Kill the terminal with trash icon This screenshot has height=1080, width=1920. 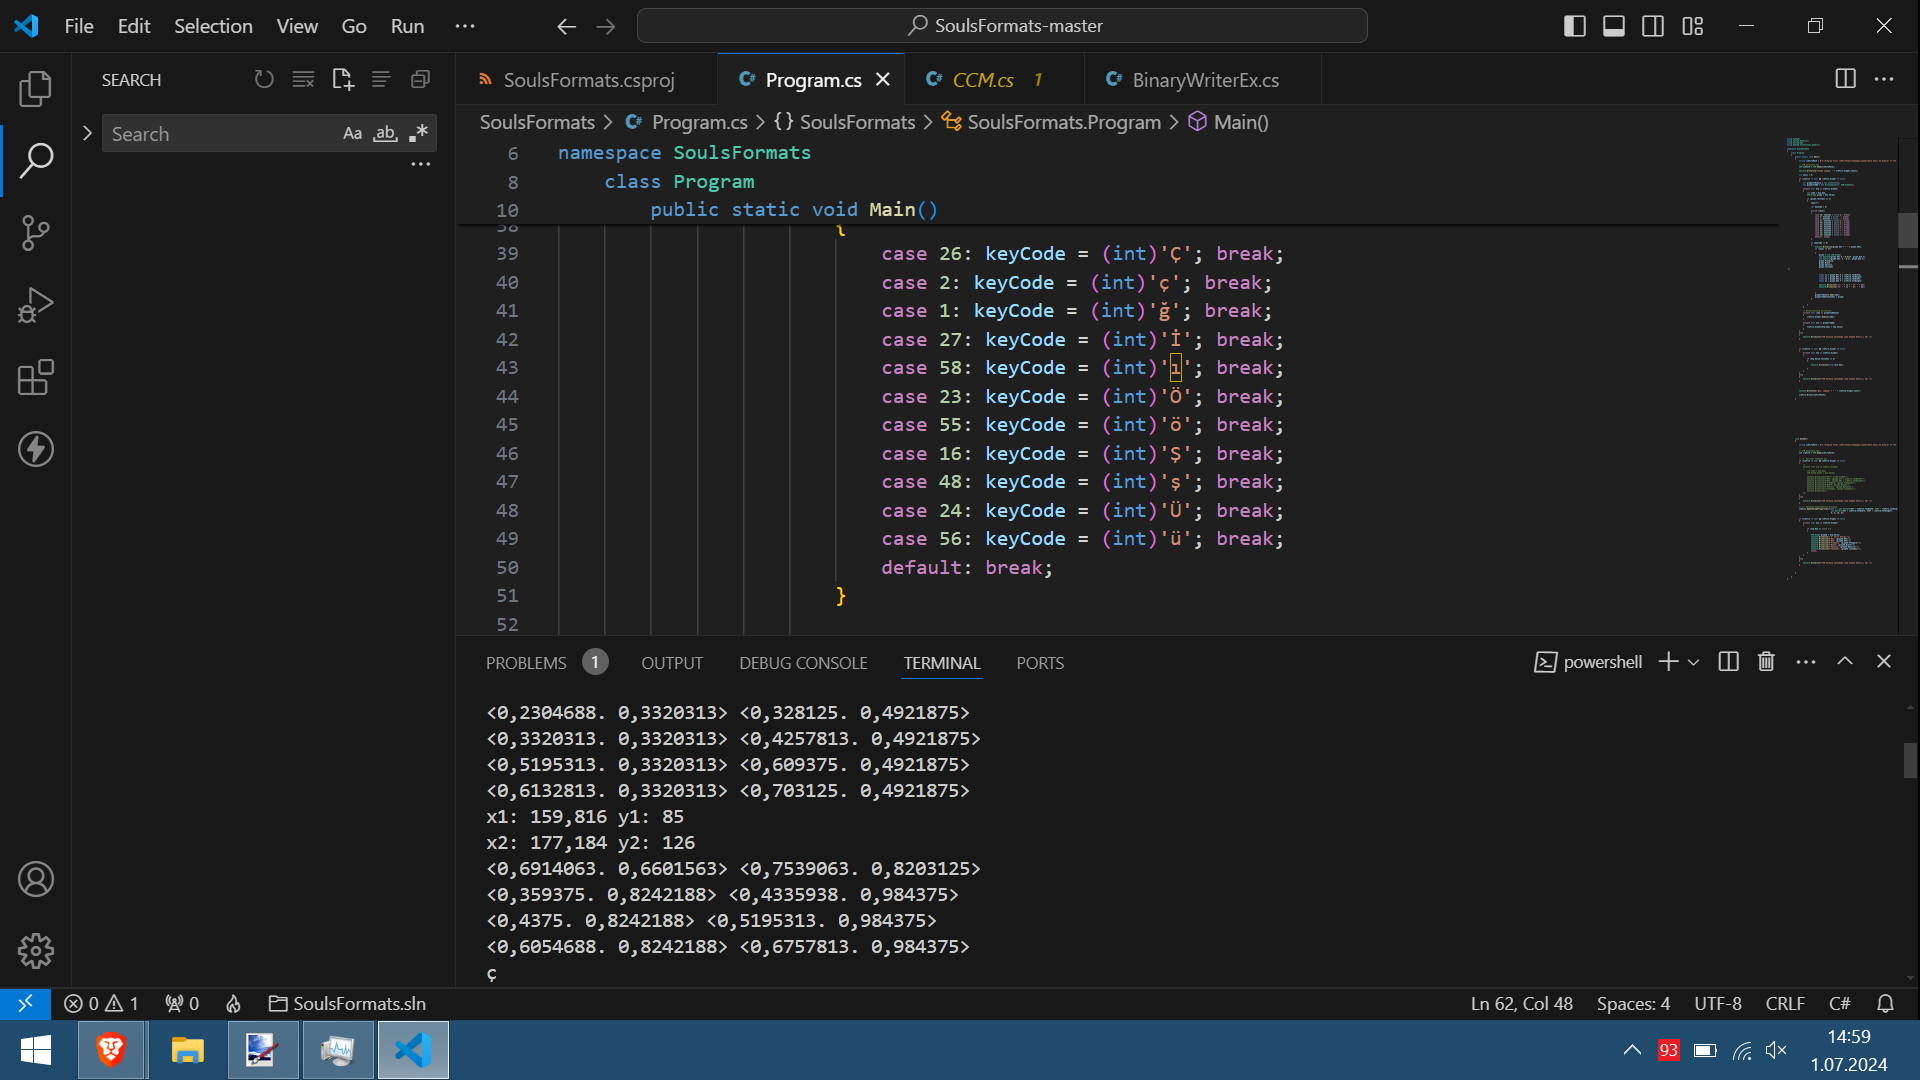pyautogui.click(x=1766, y=662)
